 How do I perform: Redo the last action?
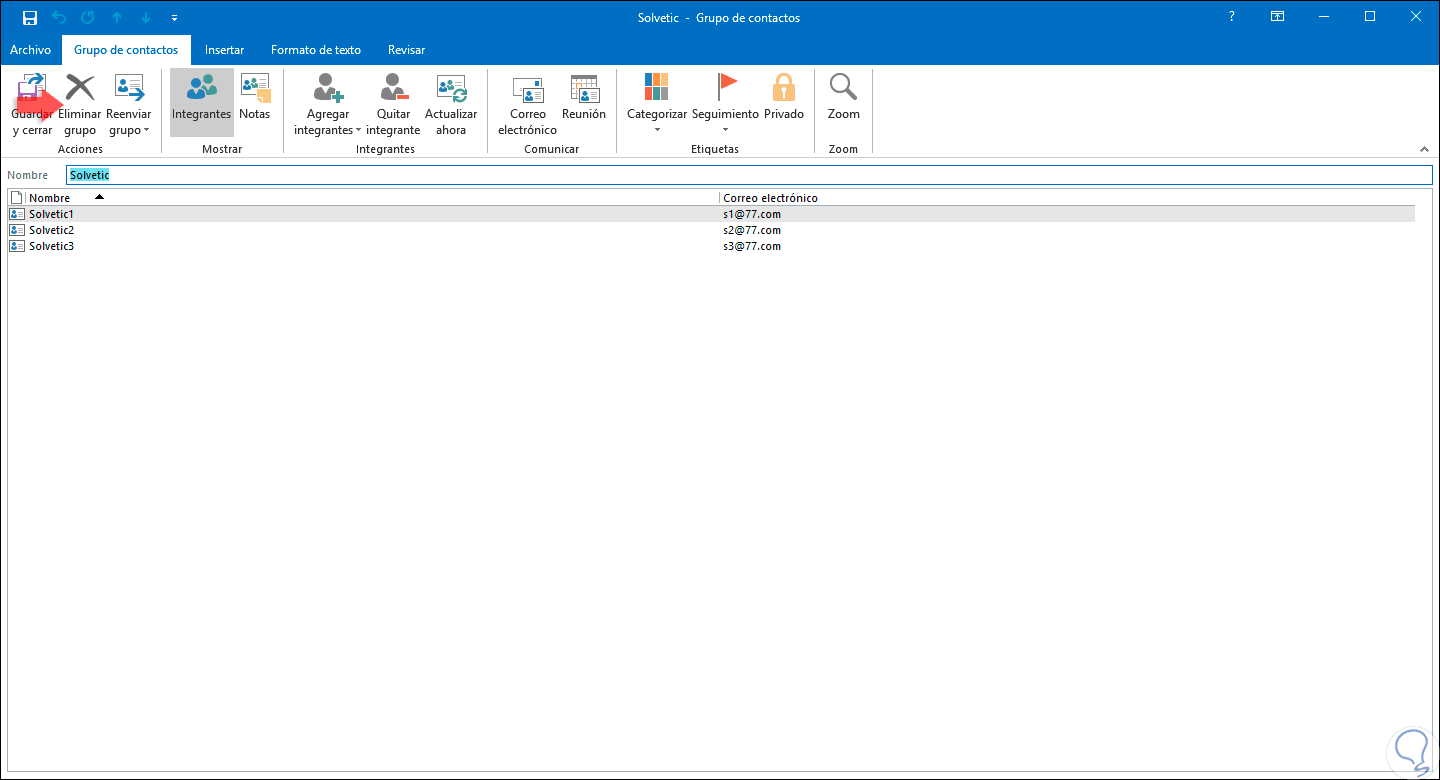pos(88,18)
